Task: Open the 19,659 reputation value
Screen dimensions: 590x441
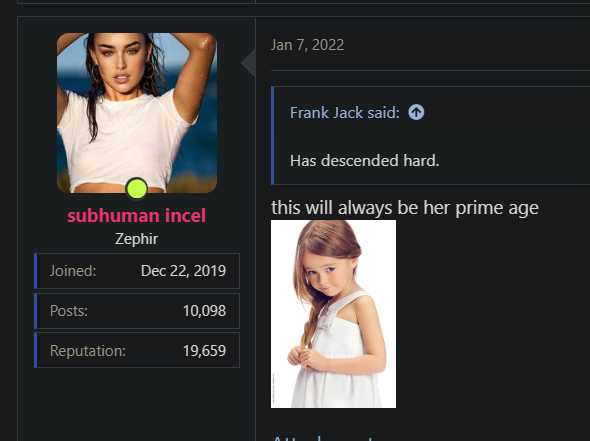Action: coord(204,351)
